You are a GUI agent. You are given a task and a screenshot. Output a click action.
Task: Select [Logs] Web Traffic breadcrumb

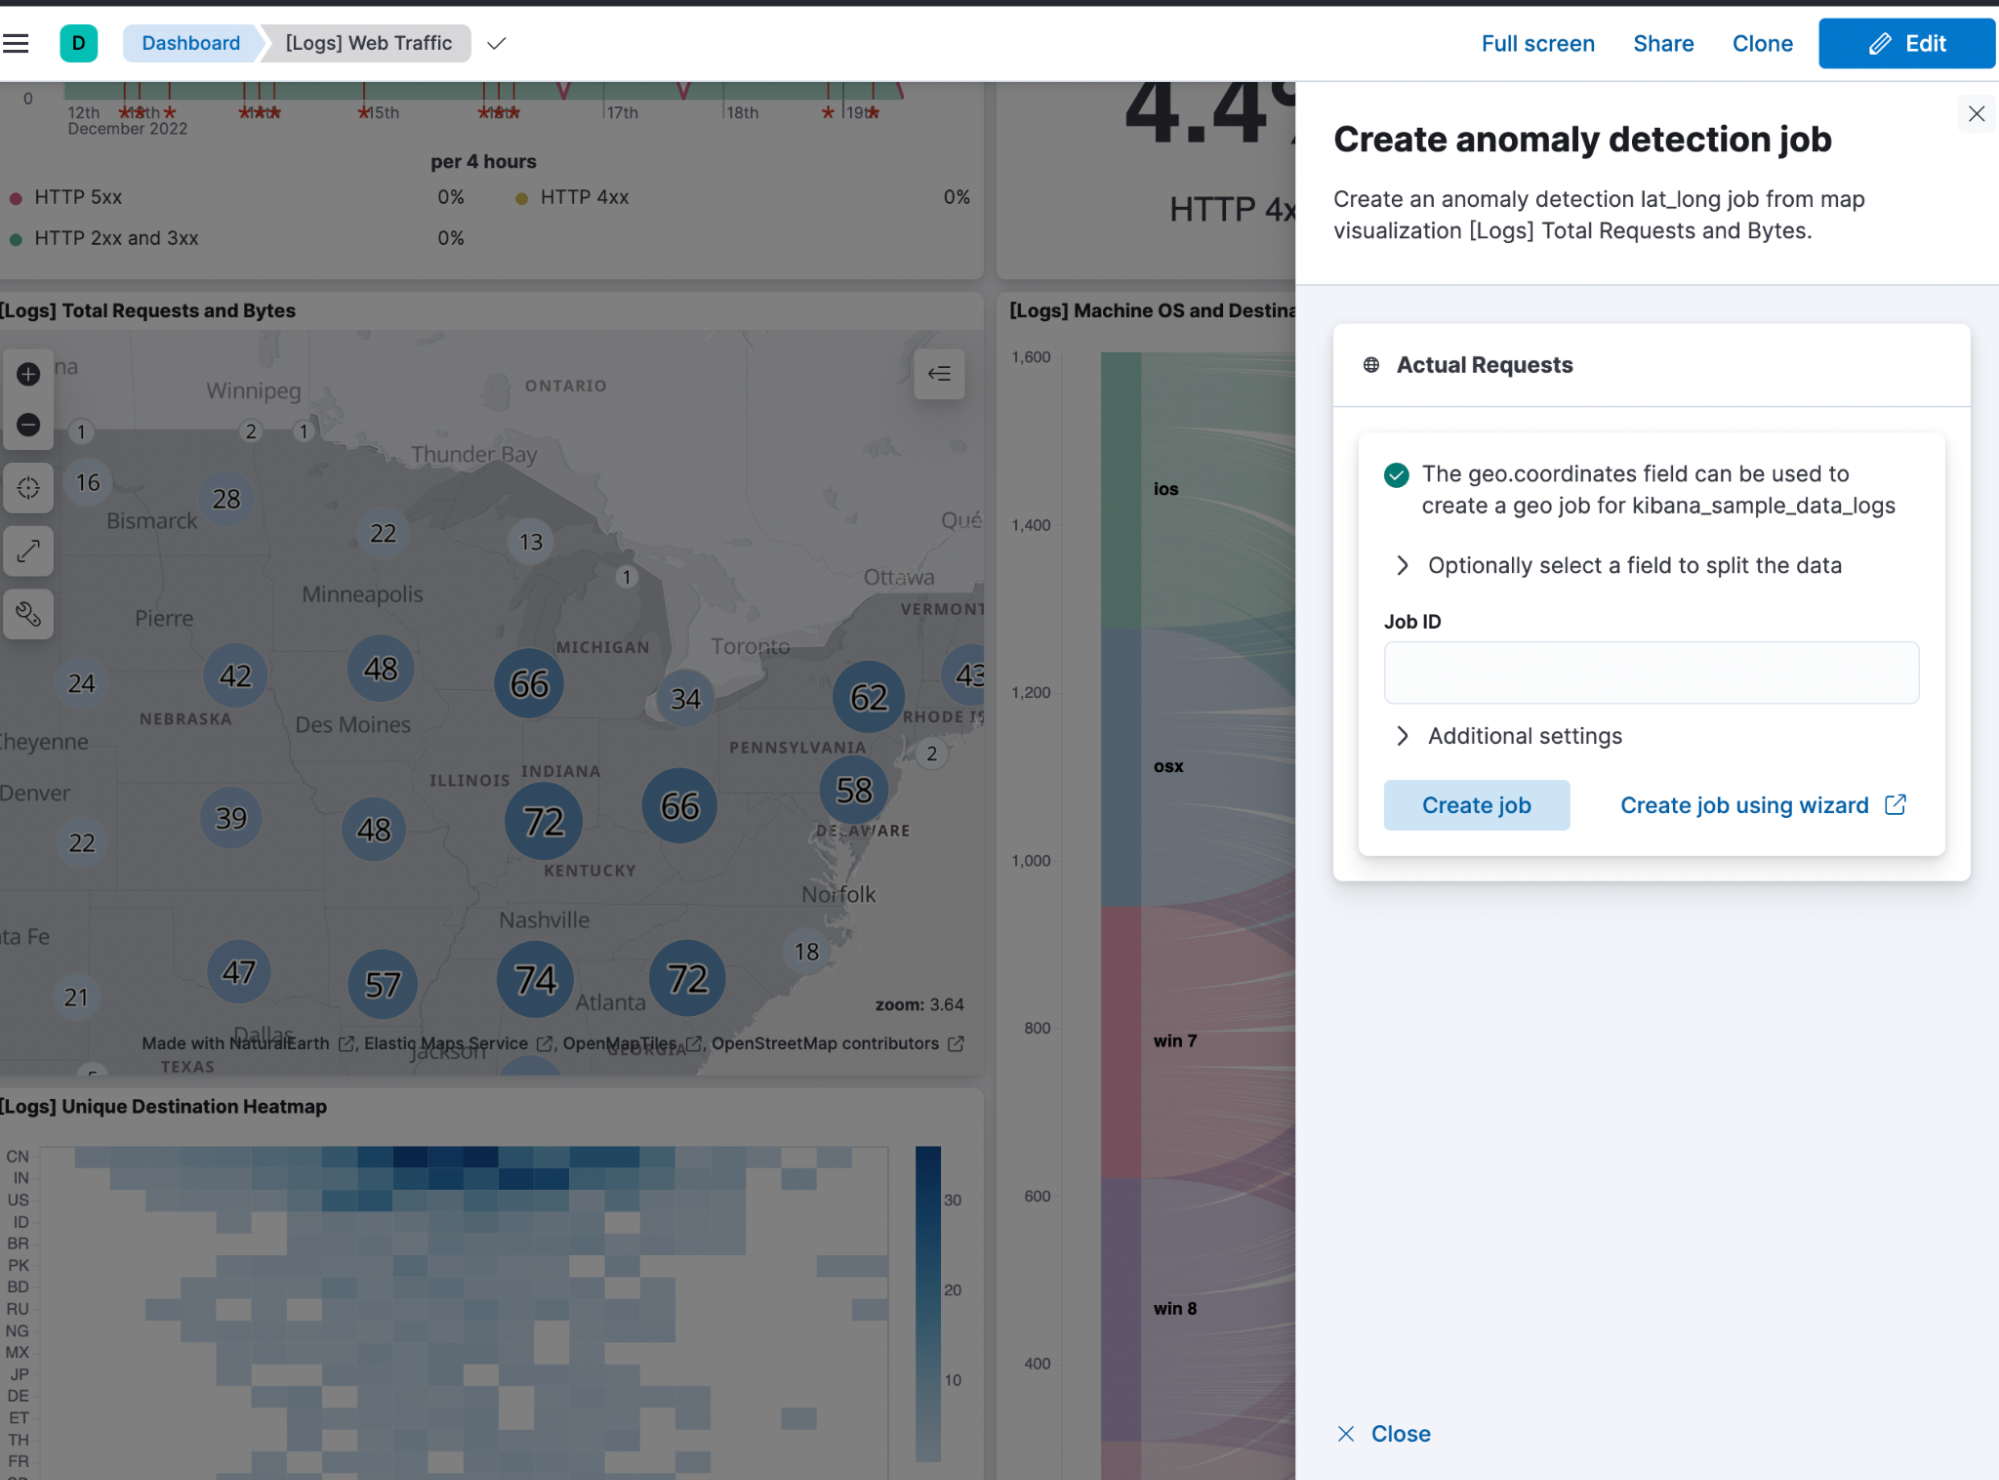(x=368, y=43)
